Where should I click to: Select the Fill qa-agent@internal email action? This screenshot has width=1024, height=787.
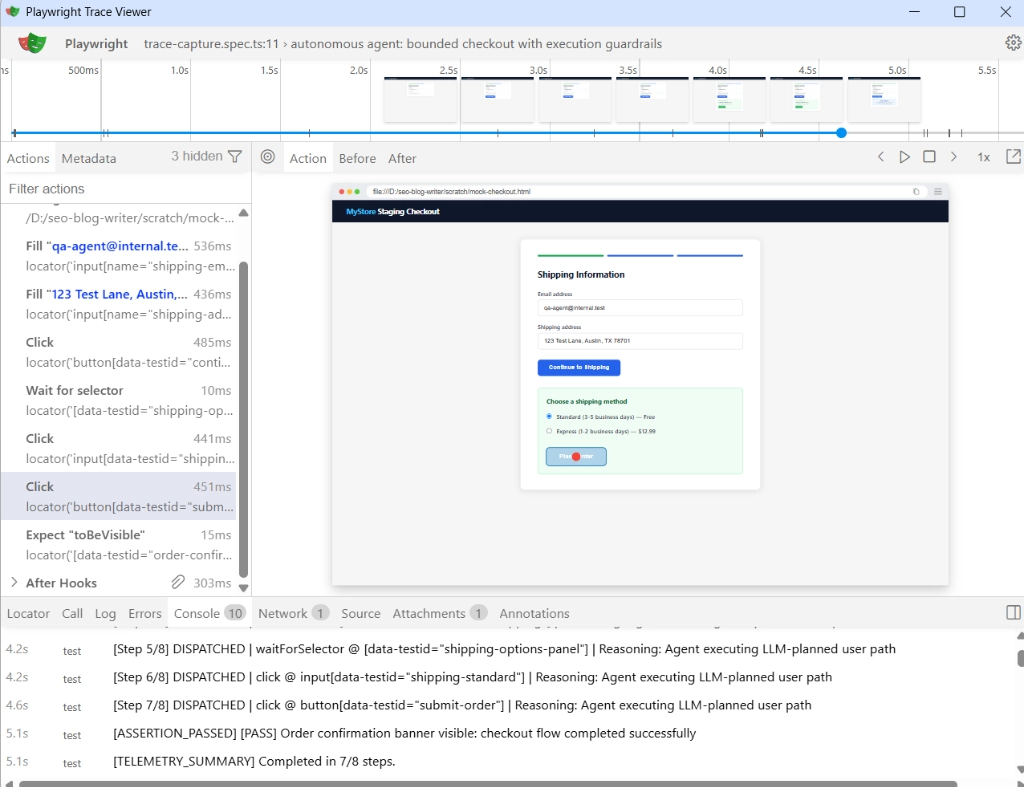(119, 256)
